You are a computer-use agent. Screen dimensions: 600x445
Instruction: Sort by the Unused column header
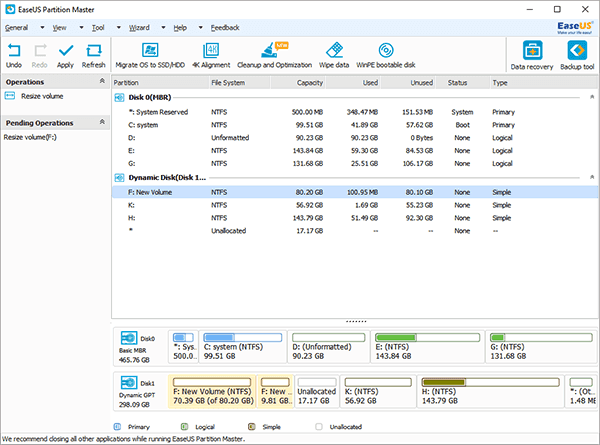408,83
